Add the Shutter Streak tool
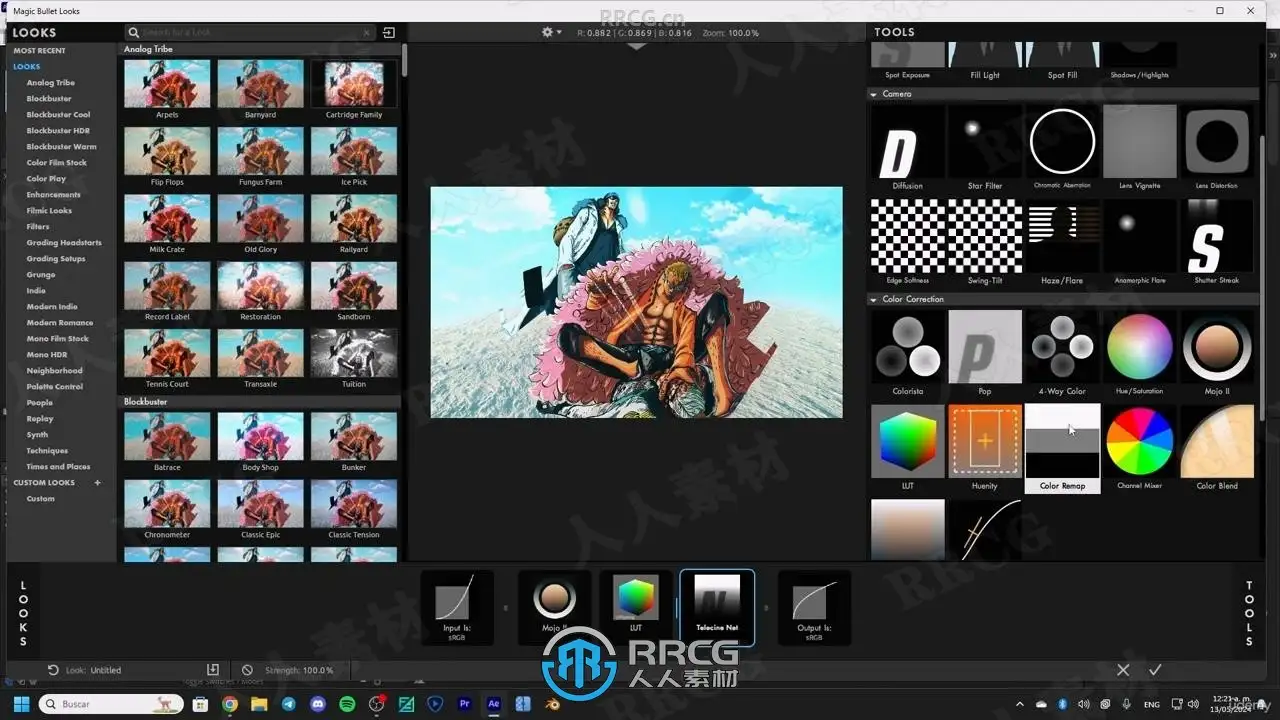 click(x=1217, y=243)
